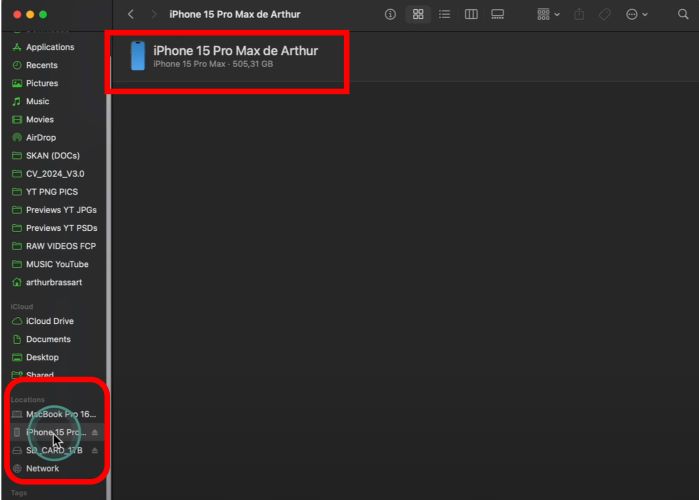Click the Network globe icon
This screenshot has height=500, width=699.
pyautogui.click(x=17, y=468)
